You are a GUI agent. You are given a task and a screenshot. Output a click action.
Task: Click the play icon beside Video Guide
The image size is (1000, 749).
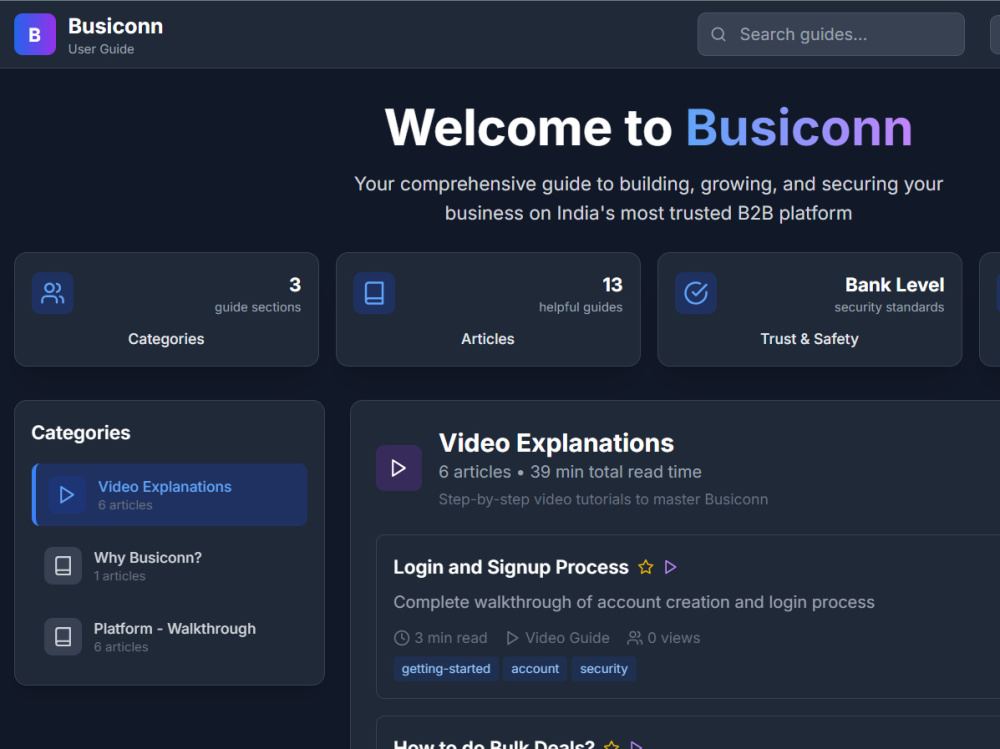pyautogui.click(x=512, y=638)
